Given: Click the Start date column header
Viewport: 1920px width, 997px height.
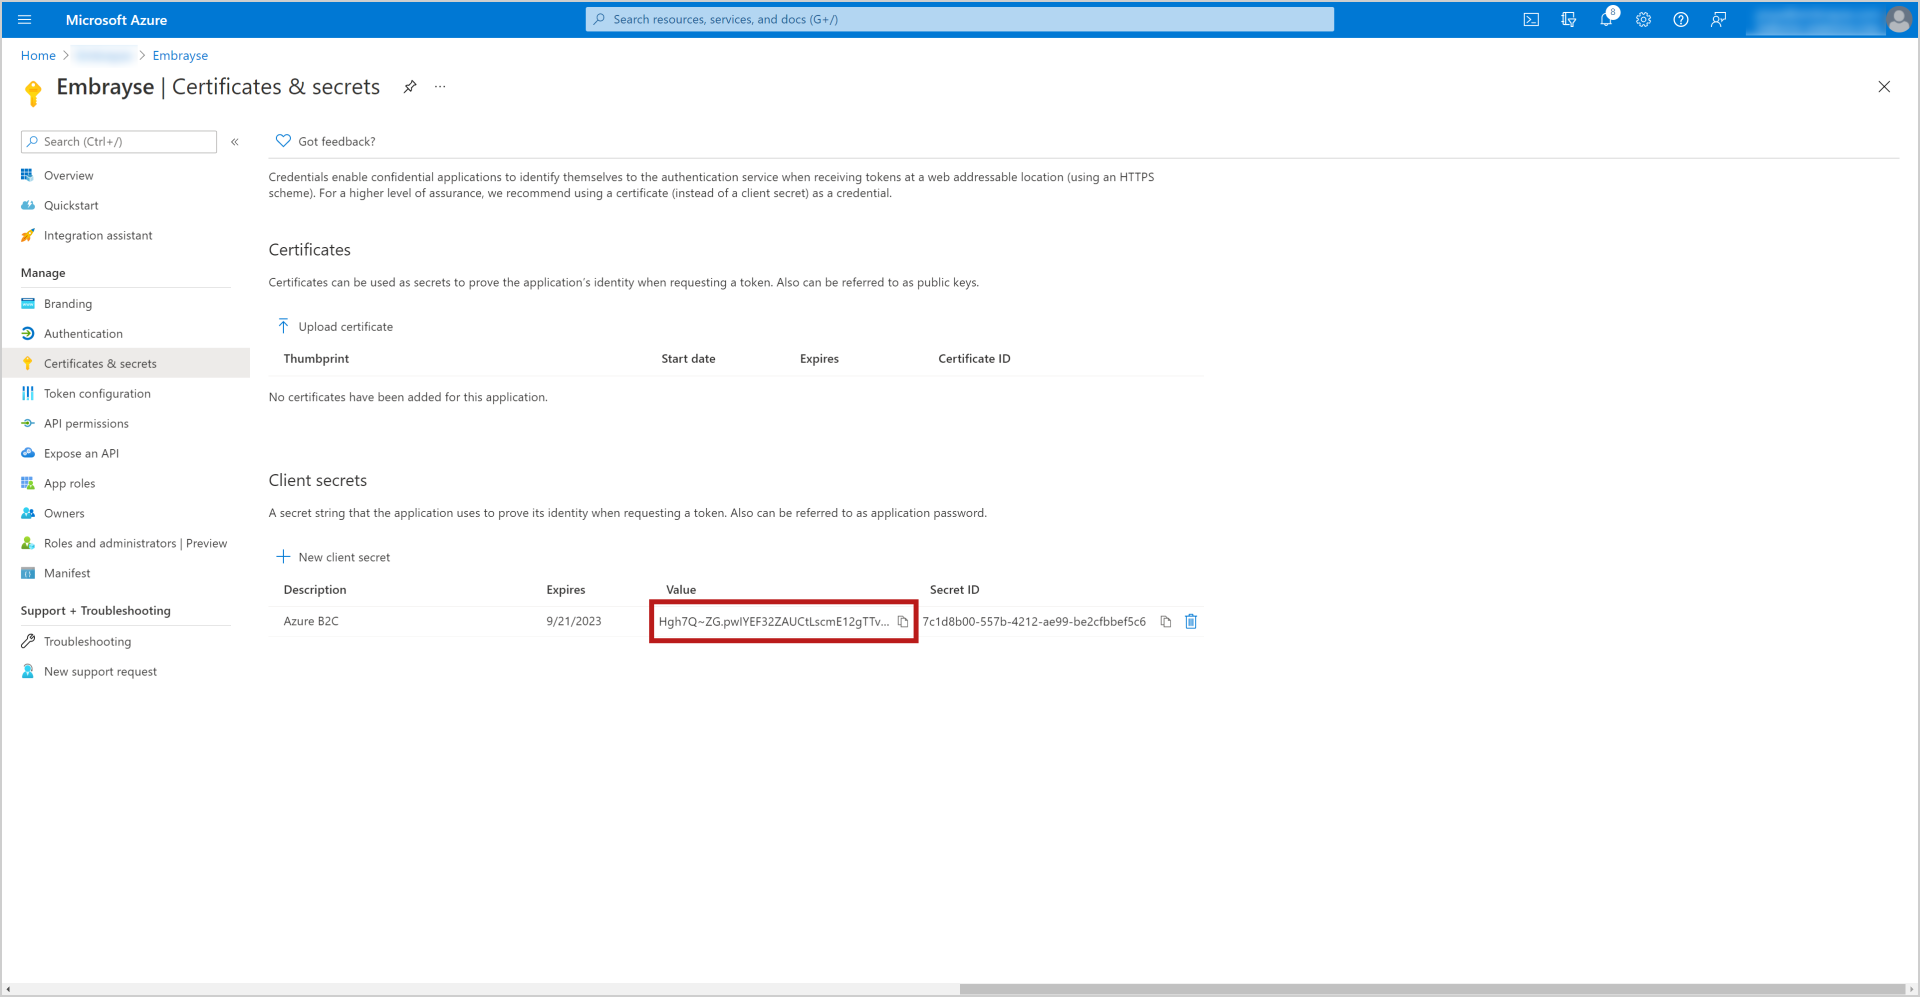Looking at the screenshot, I should click(x=688, y=359).
